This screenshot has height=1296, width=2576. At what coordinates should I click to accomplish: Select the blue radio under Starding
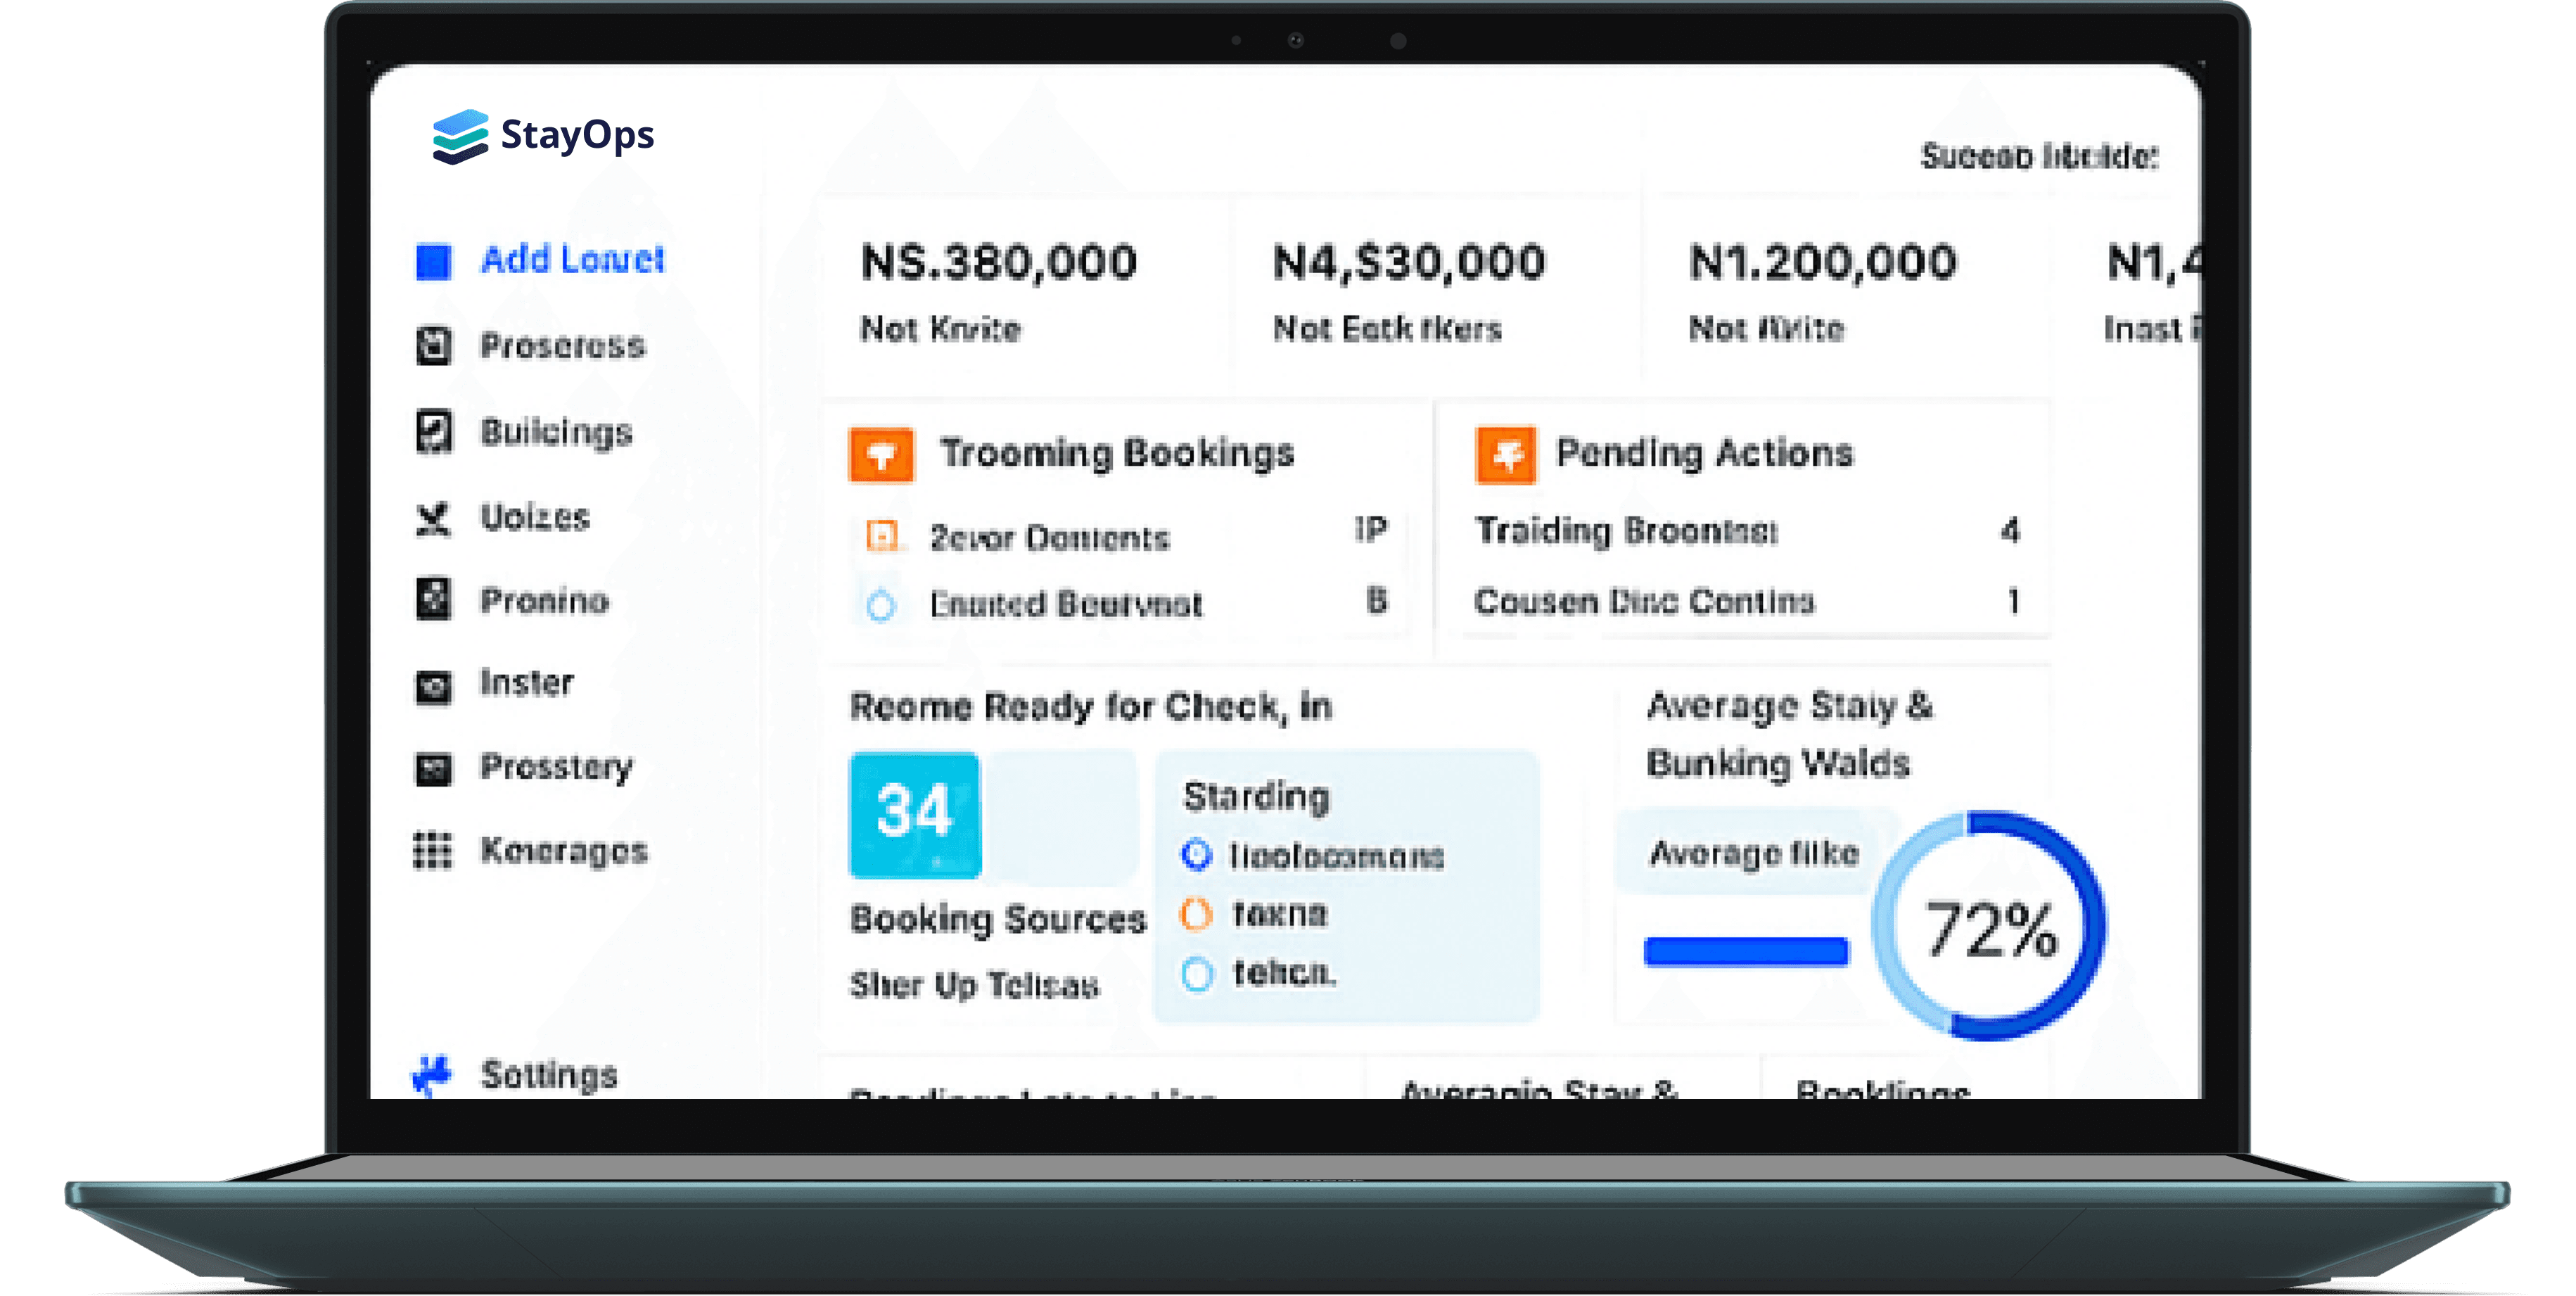point(1197,855)
